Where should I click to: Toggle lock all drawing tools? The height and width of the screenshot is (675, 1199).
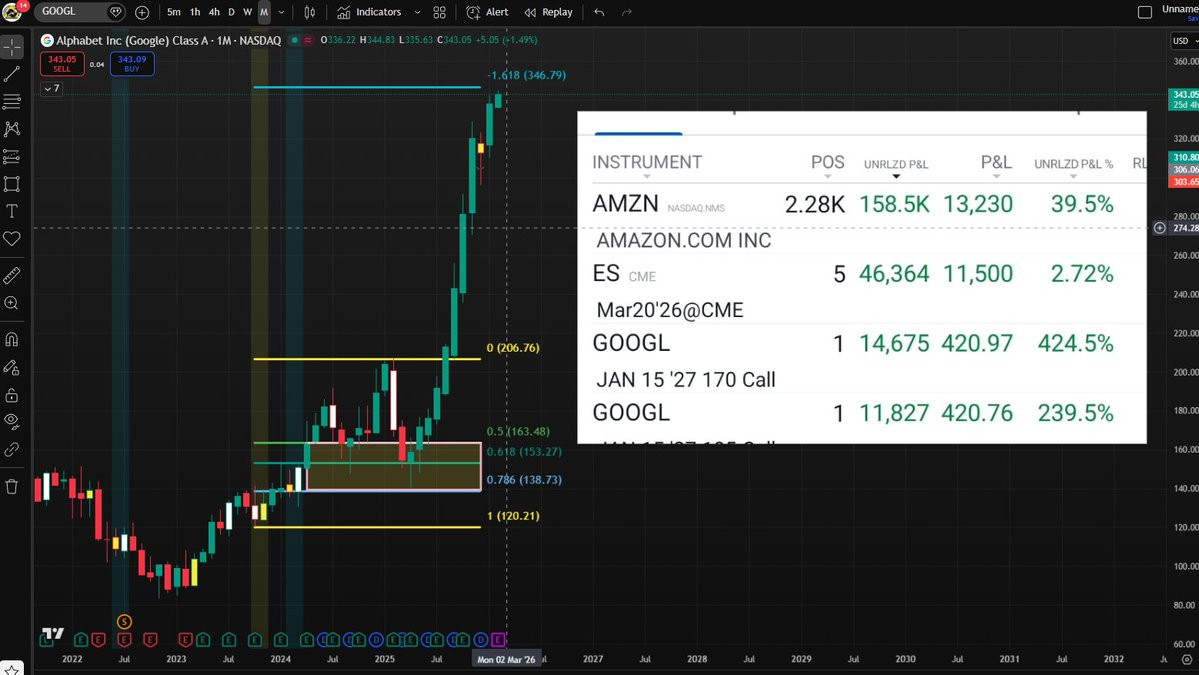pyautogui.click(x=12, y=395)
